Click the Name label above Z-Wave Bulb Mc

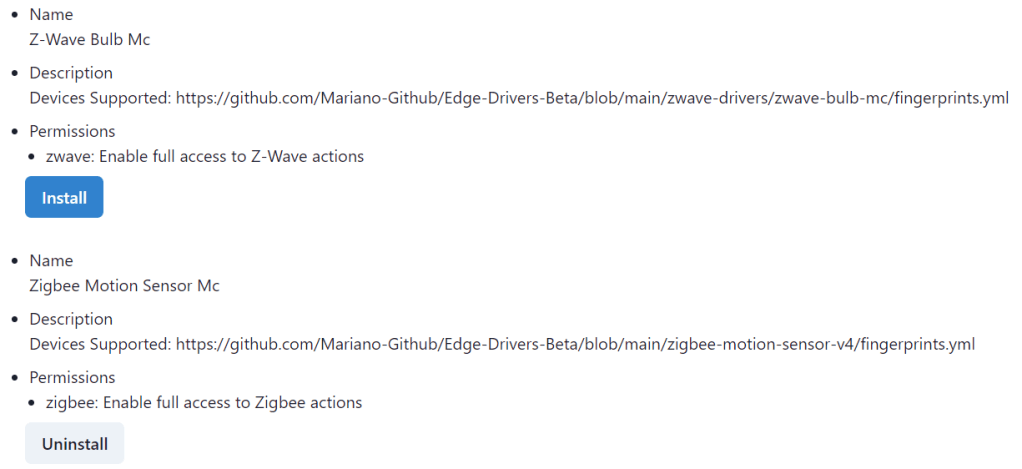[x=51, y=15]
